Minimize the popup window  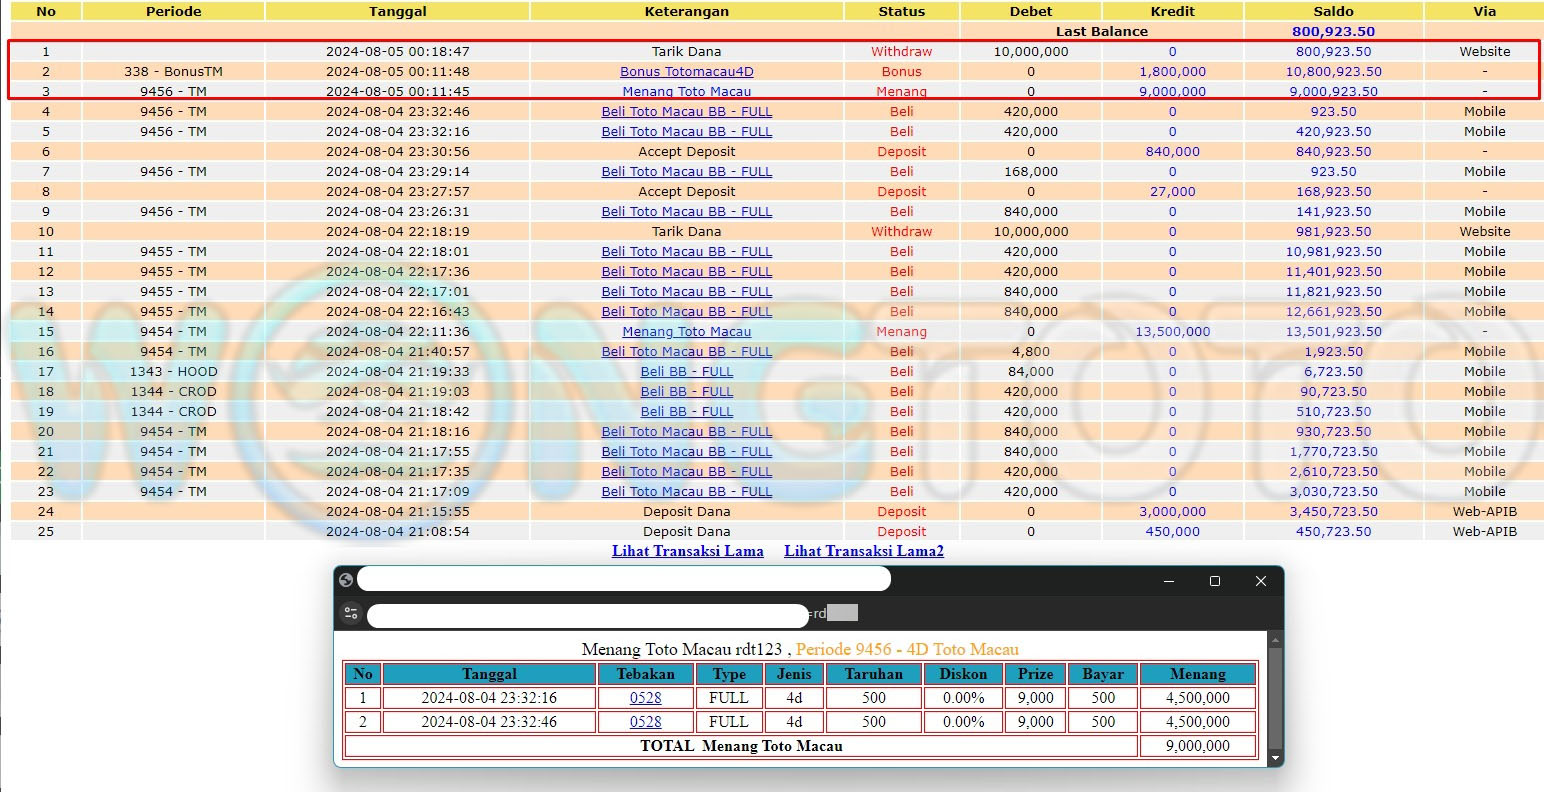click(1169, 581)
